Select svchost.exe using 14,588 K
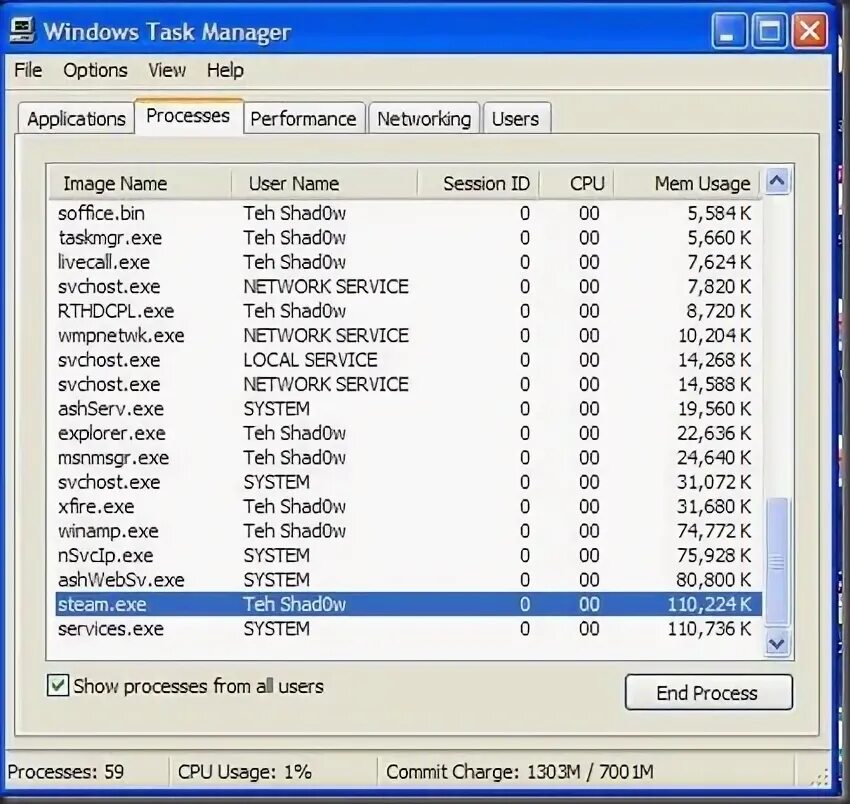The height and width of the screenshot is (804, 850). tap(409, 384)
